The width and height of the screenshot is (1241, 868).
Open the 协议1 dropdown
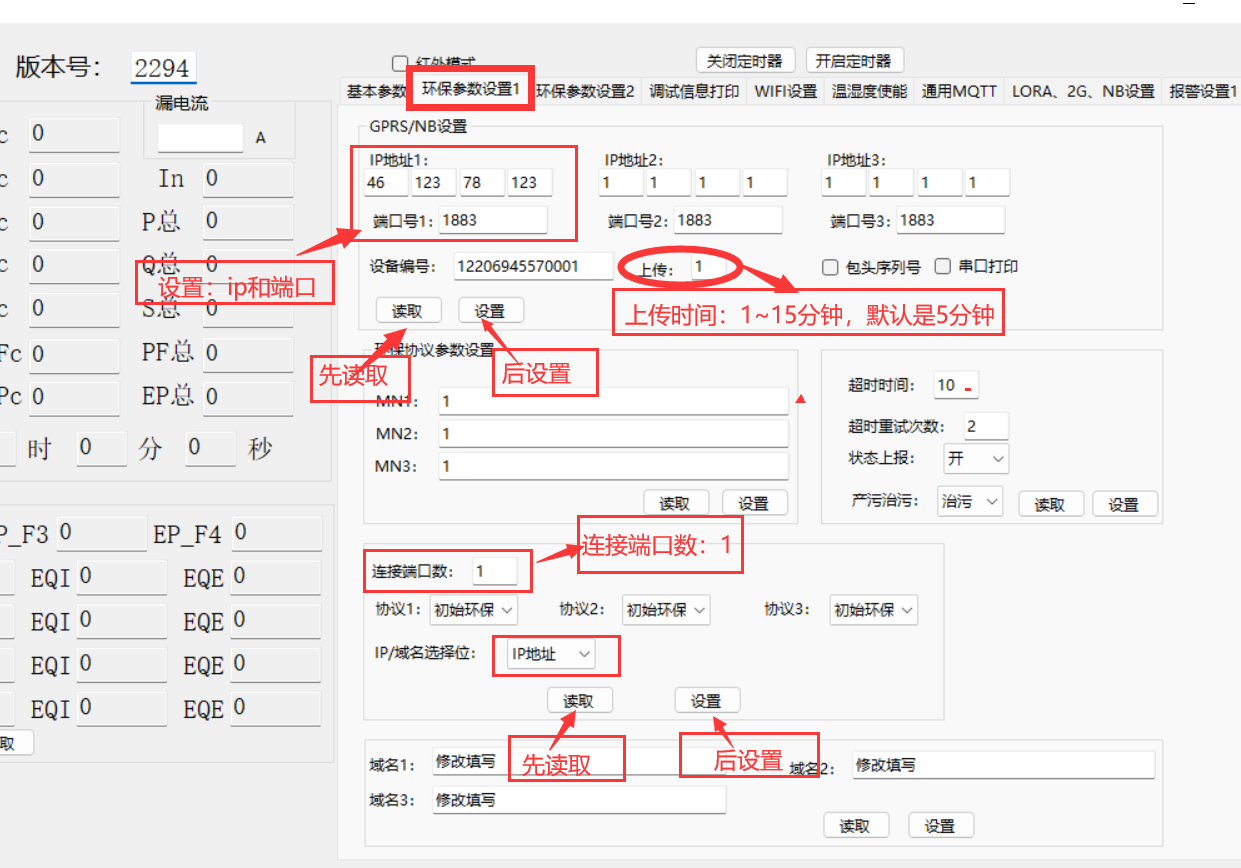point(474,609)
